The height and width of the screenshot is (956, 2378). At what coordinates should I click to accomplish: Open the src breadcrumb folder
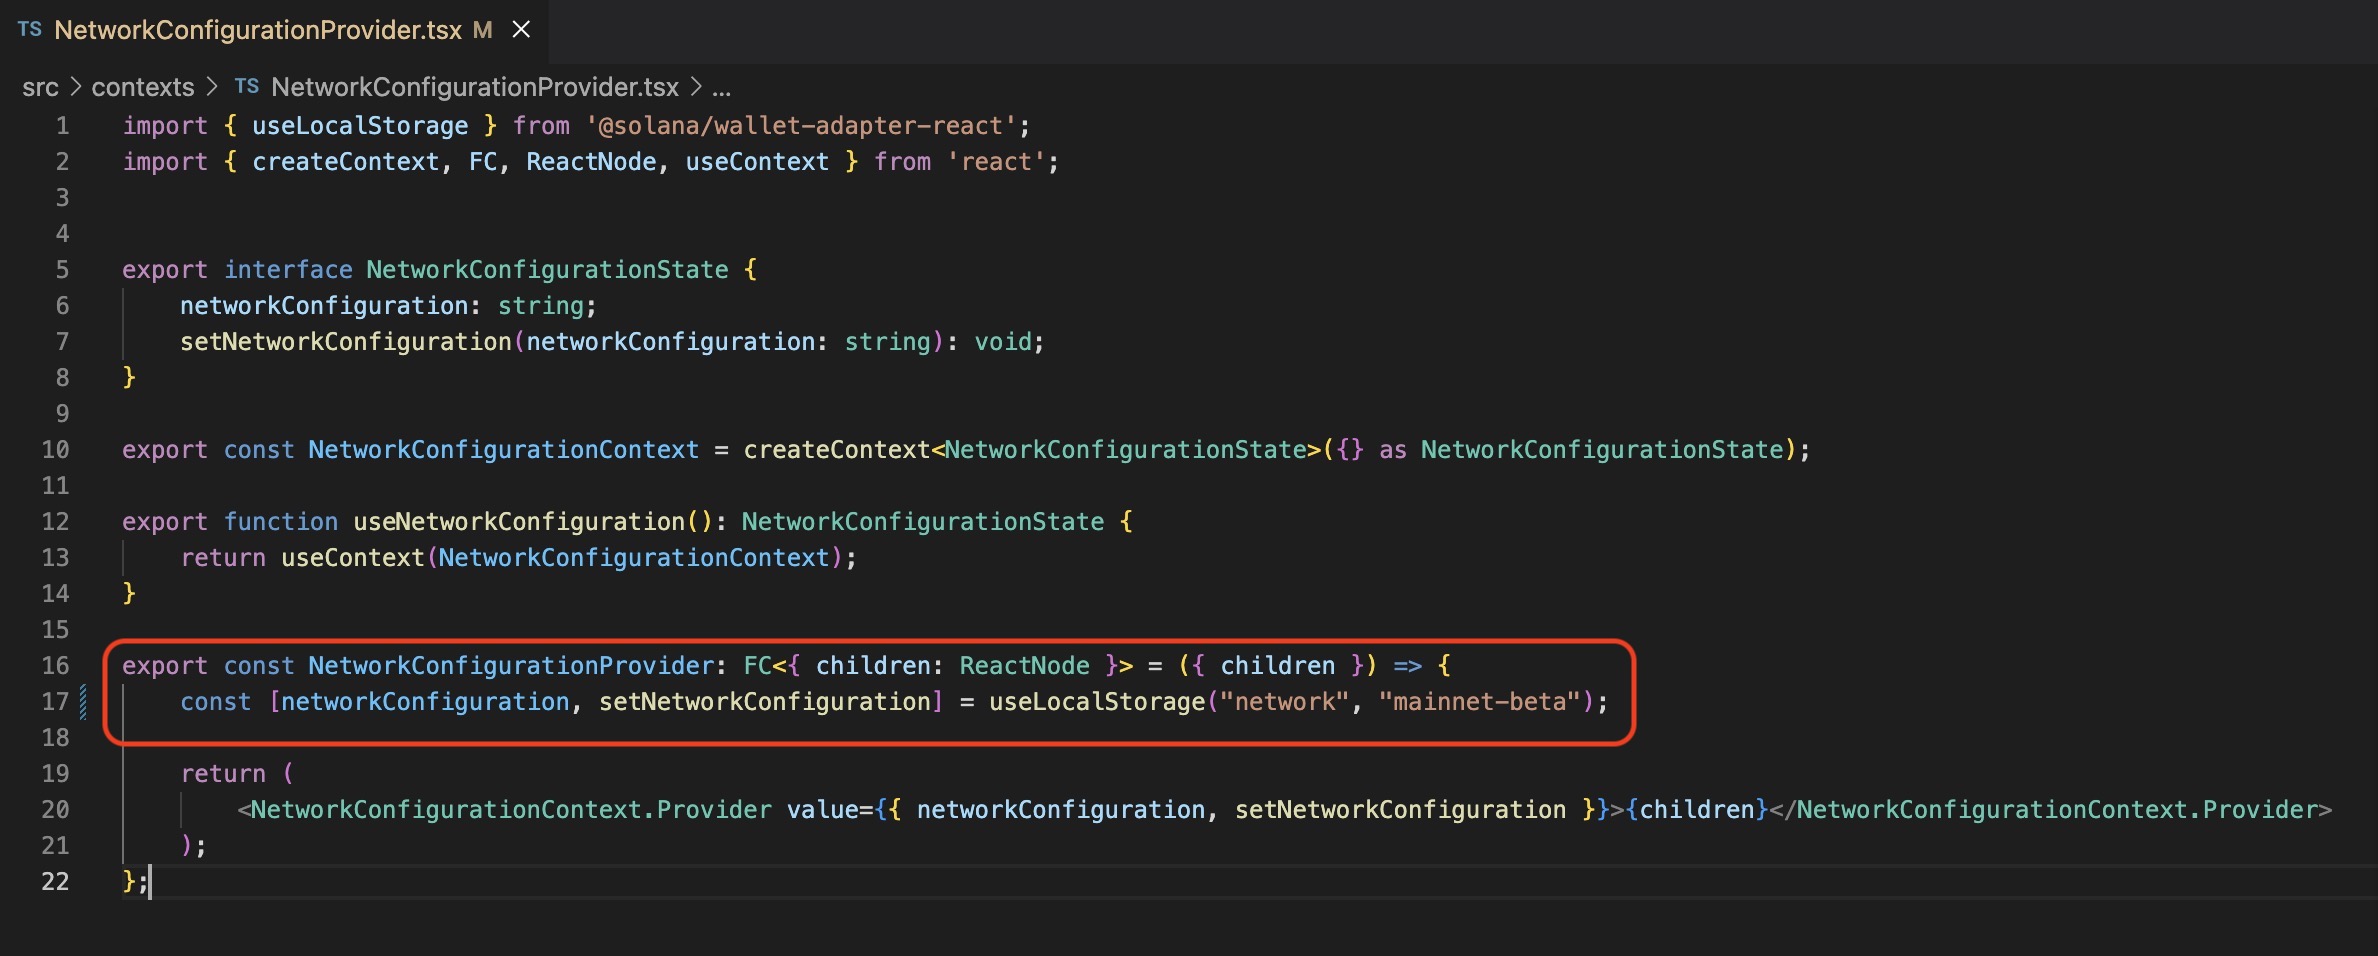click(40, 87)
